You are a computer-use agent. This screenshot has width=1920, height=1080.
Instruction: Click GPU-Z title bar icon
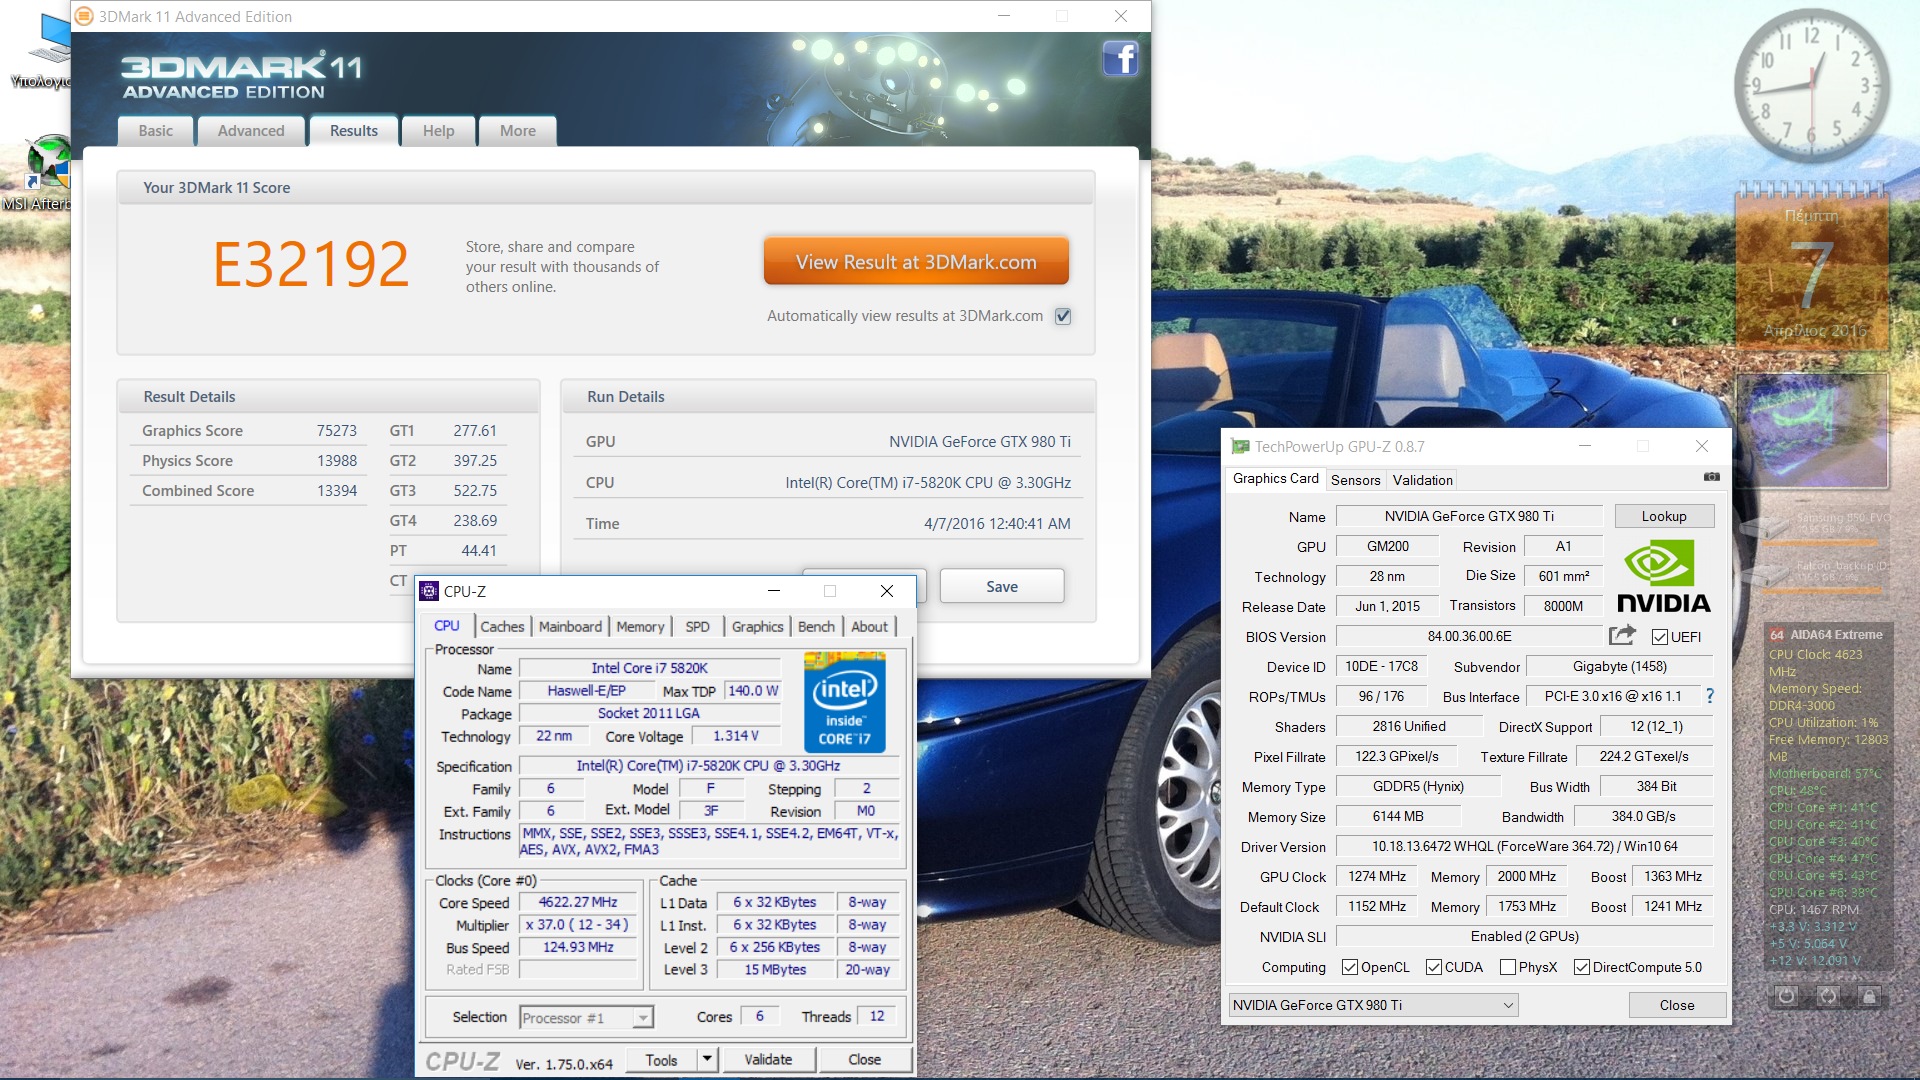pos(1240,447)
